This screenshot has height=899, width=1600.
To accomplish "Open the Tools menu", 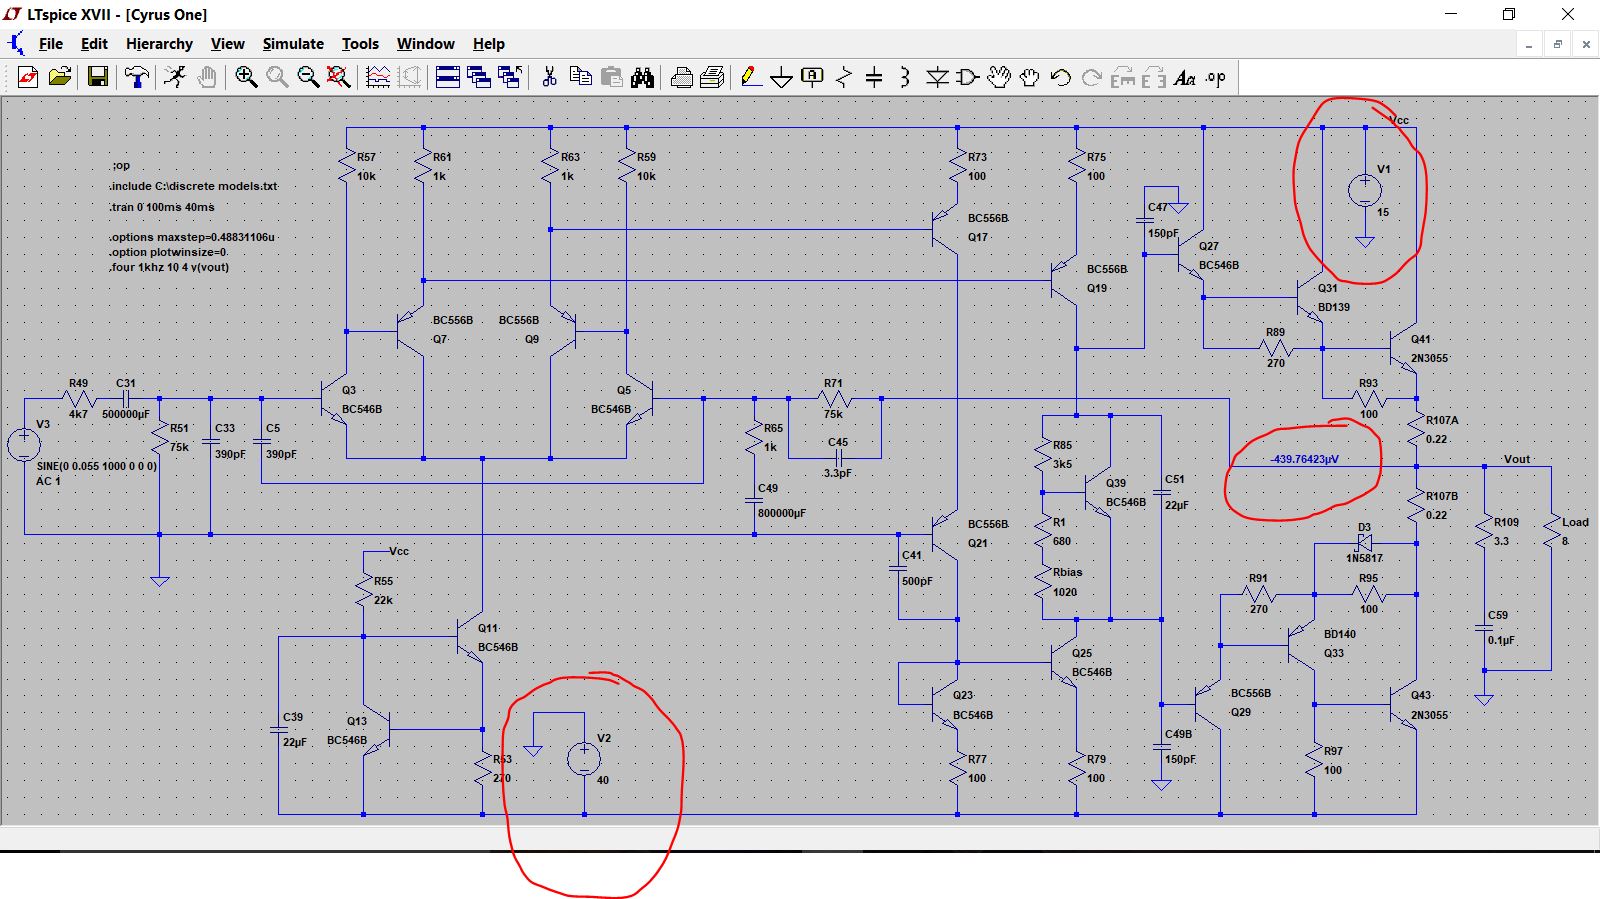I will pyautogui.click(x=360, y=44).
